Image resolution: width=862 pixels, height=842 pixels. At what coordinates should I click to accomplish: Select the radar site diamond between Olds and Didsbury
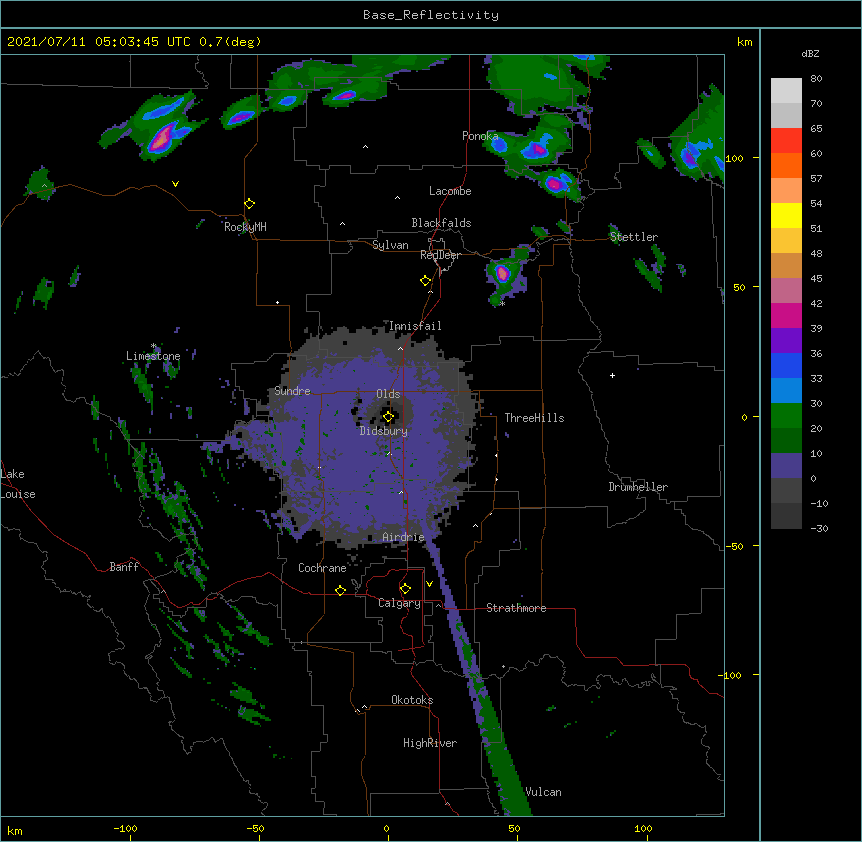pyautogui.click(x=388, y=417)
